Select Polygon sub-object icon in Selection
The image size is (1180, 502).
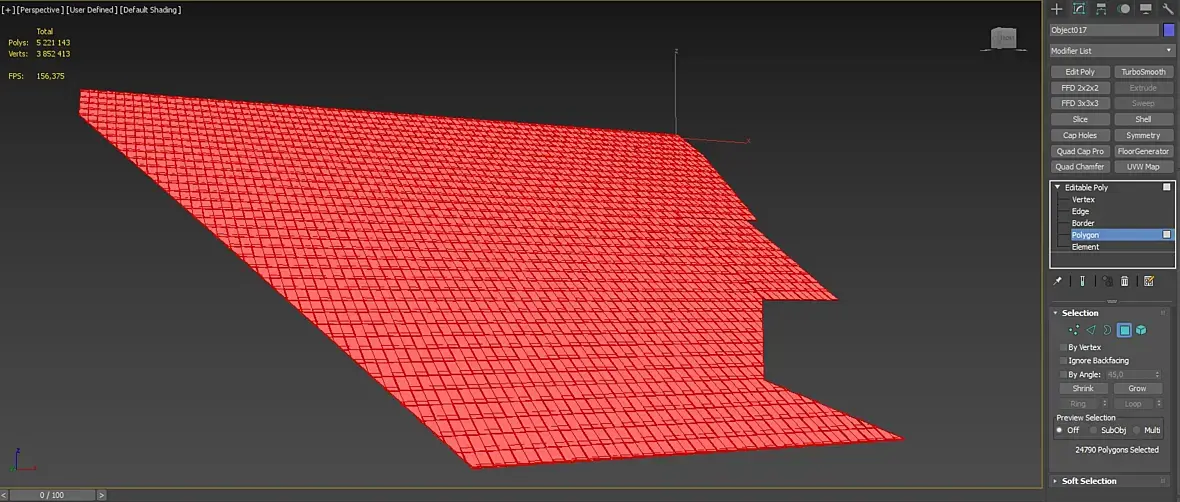pos(1124,330)
